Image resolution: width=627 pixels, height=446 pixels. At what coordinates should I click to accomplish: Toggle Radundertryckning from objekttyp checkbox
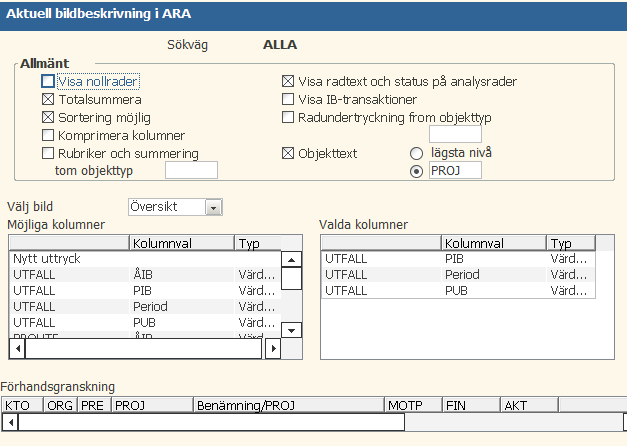point(288,117)
